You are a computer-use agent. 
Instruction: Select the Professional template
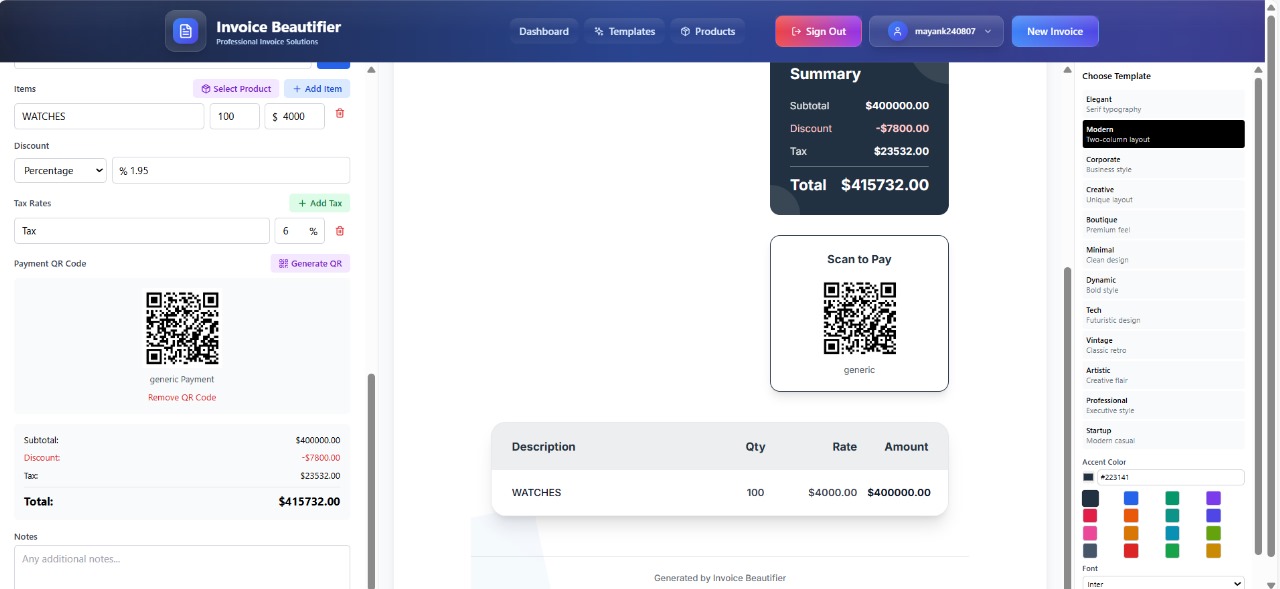(x=1163, y=405)
